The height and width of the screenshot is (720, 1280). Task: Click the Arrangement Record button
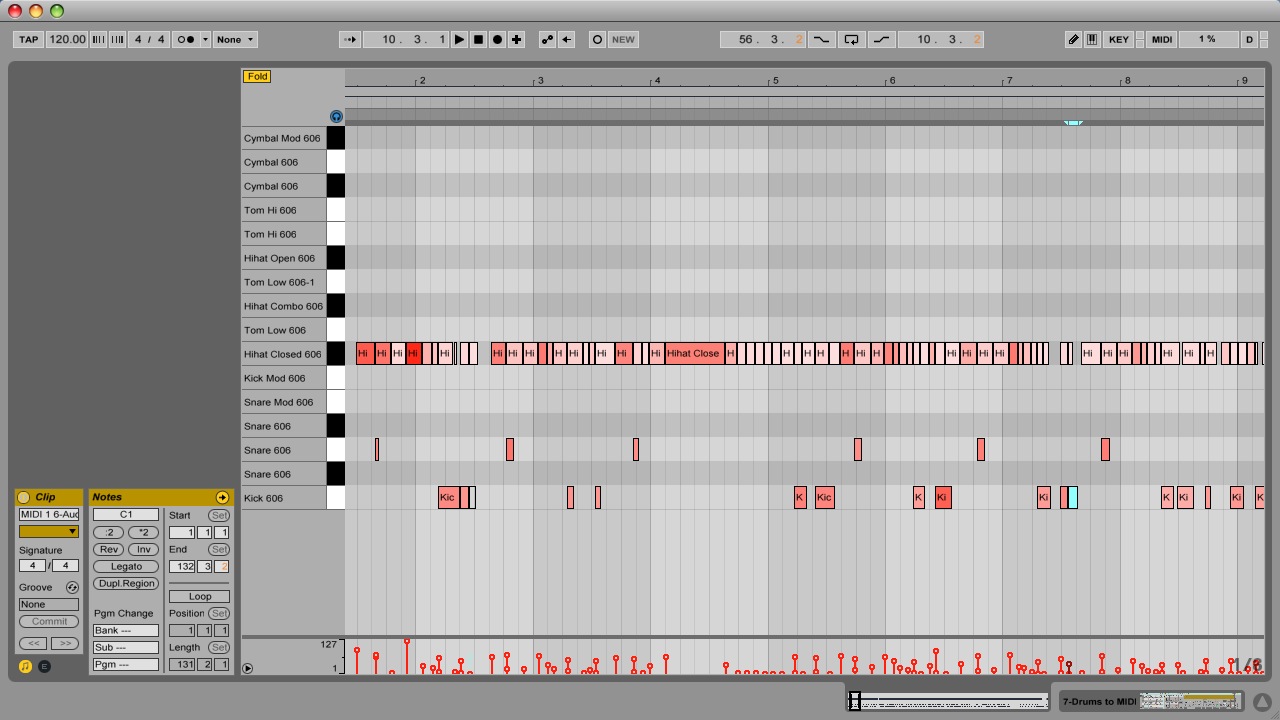pos(497,40)
